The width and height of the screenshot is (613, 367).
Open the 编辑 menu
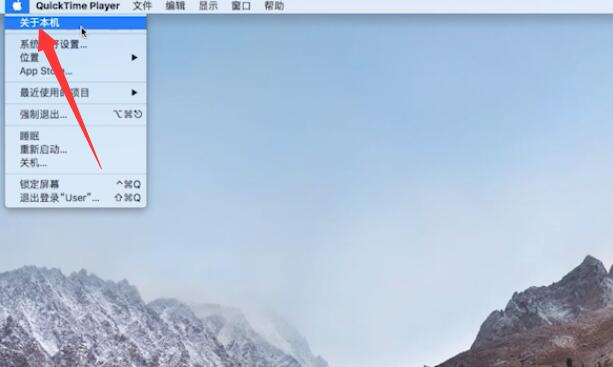pos(175,6)
